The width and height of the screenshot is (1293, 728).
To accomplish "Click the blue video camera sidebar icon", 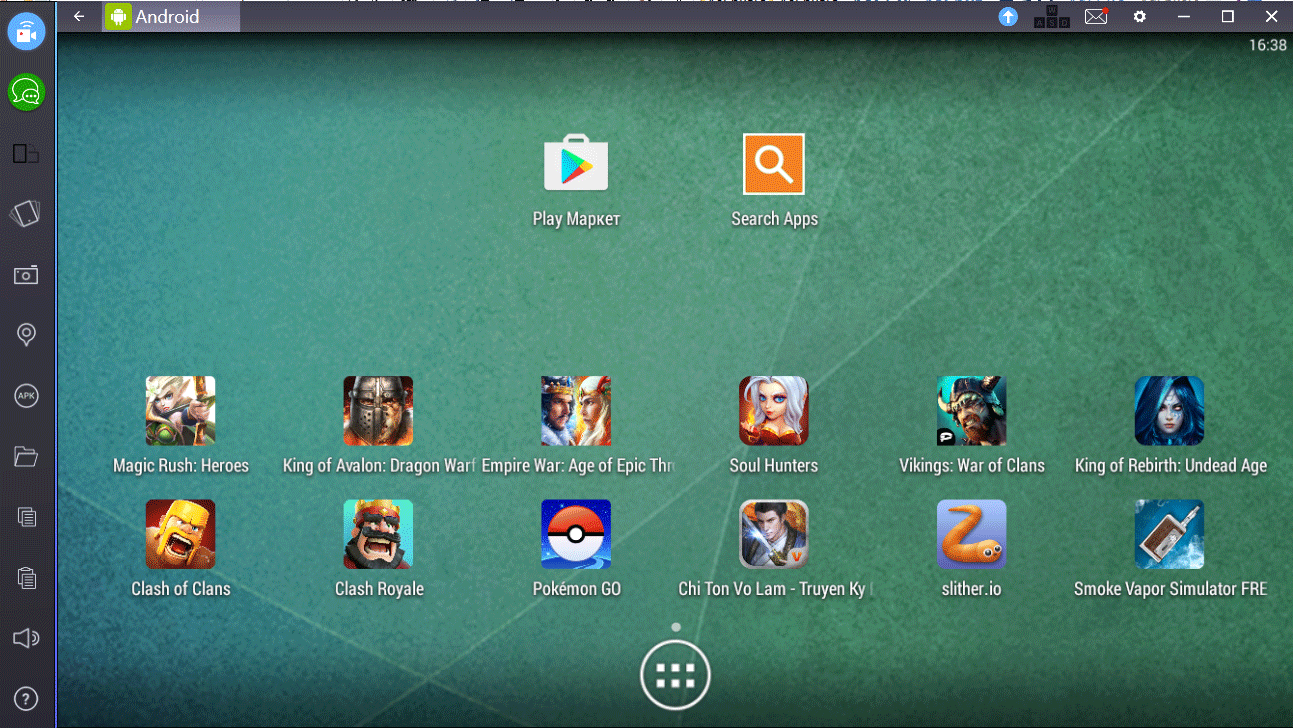I will point(26,32).
